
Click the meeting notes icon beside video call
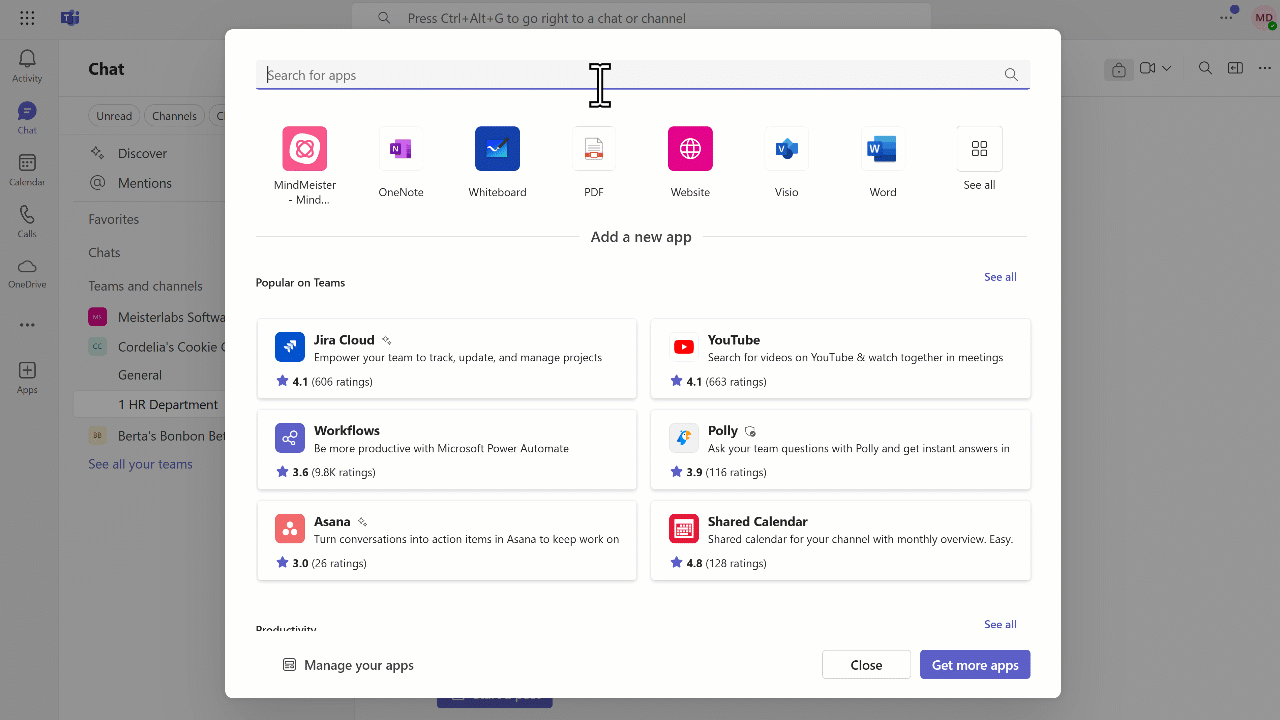pos(1119,69)
